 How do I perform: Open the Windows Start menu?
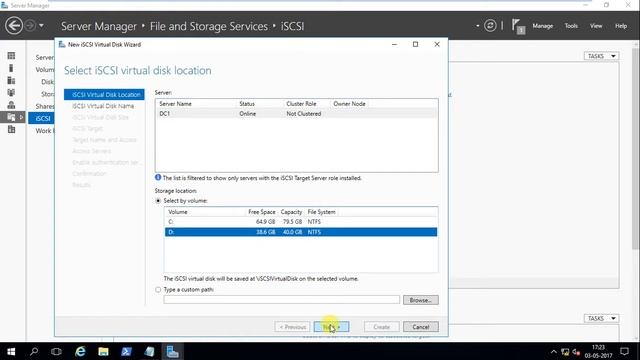click(11, 351)
